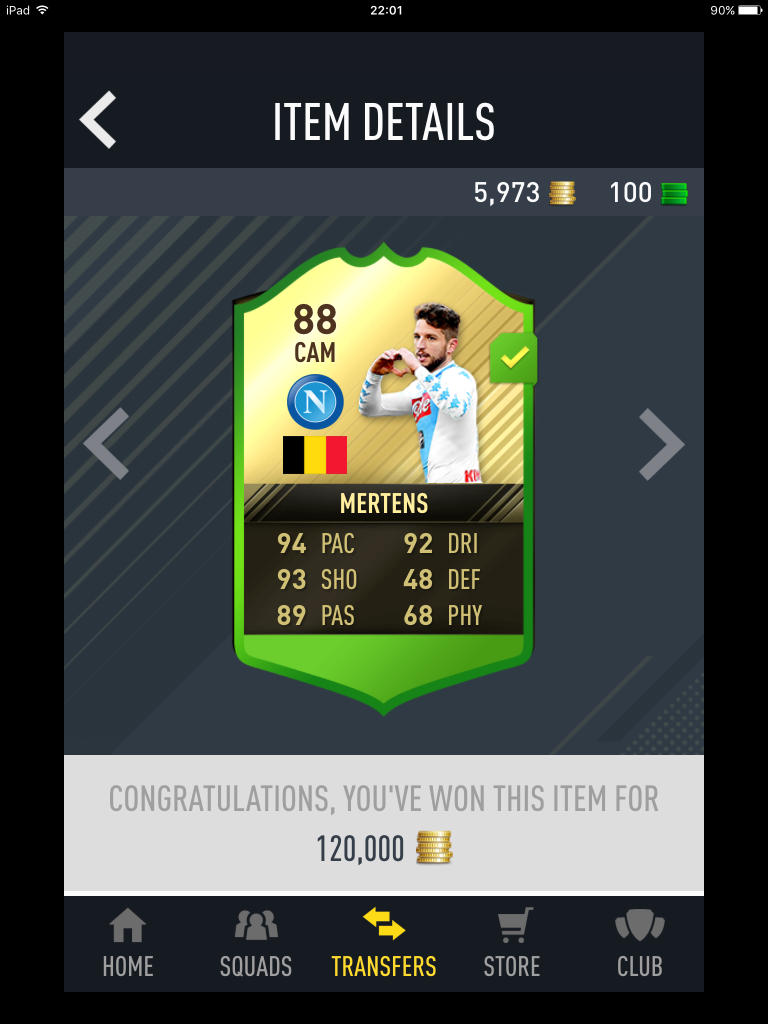
Task: Open the Store tab
Action: tap(512, 944)
